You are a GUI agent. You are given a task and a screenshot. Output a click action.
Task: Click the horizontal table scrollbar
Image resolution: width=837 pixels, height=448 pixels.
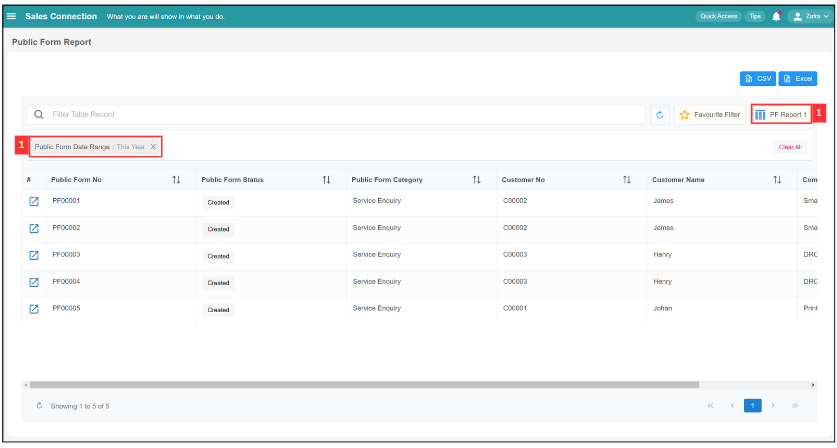tap(364, 385)
